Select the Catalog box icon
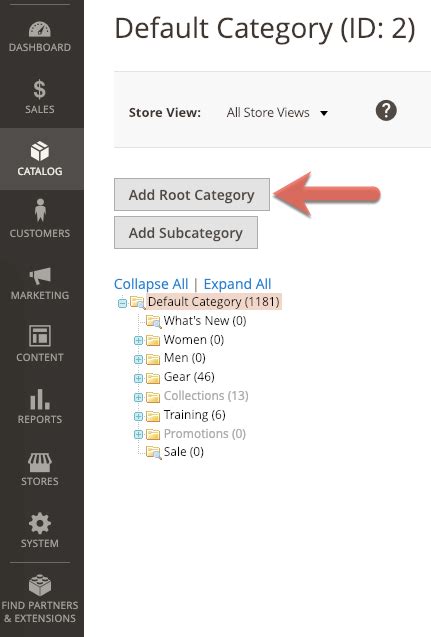This screenshot has width=431, height=637. pyautogui.click(x=39, y=151)
